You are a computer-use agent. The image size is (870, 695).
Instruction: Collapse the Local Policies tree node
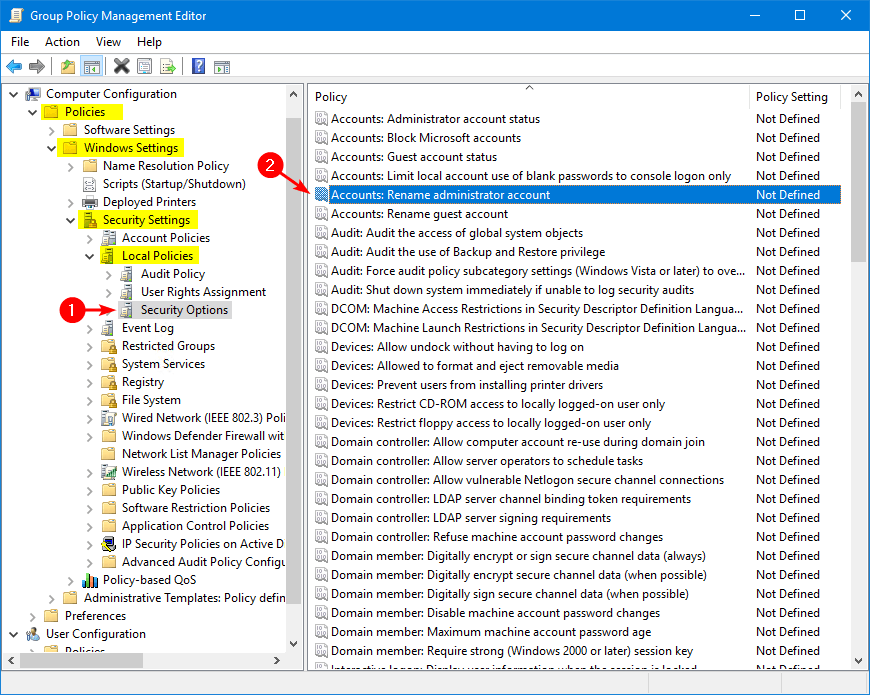tap(89, 256)
